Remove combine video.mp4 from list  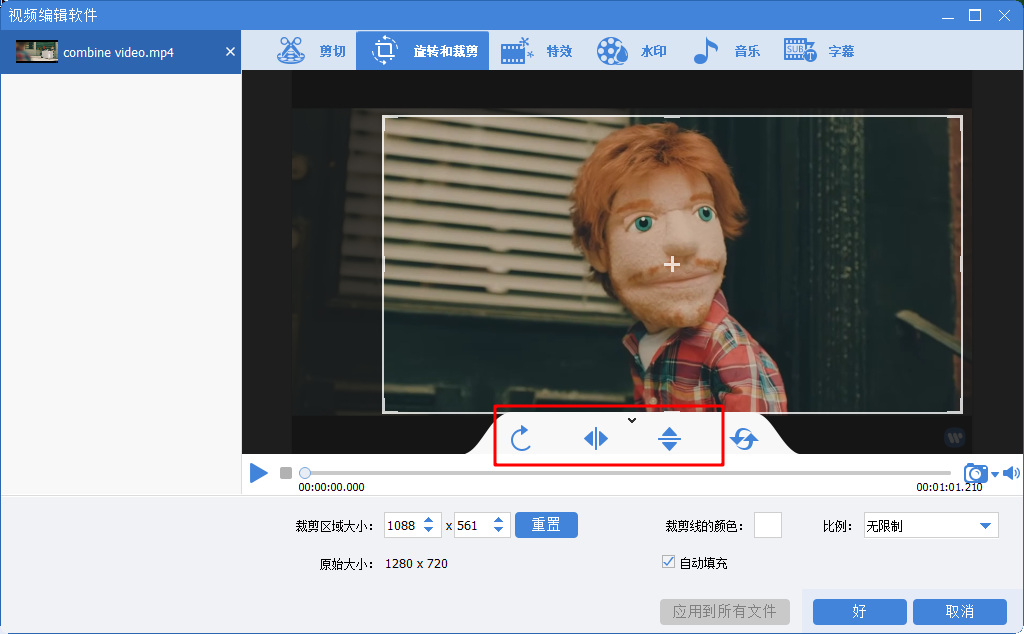(230, 52)
